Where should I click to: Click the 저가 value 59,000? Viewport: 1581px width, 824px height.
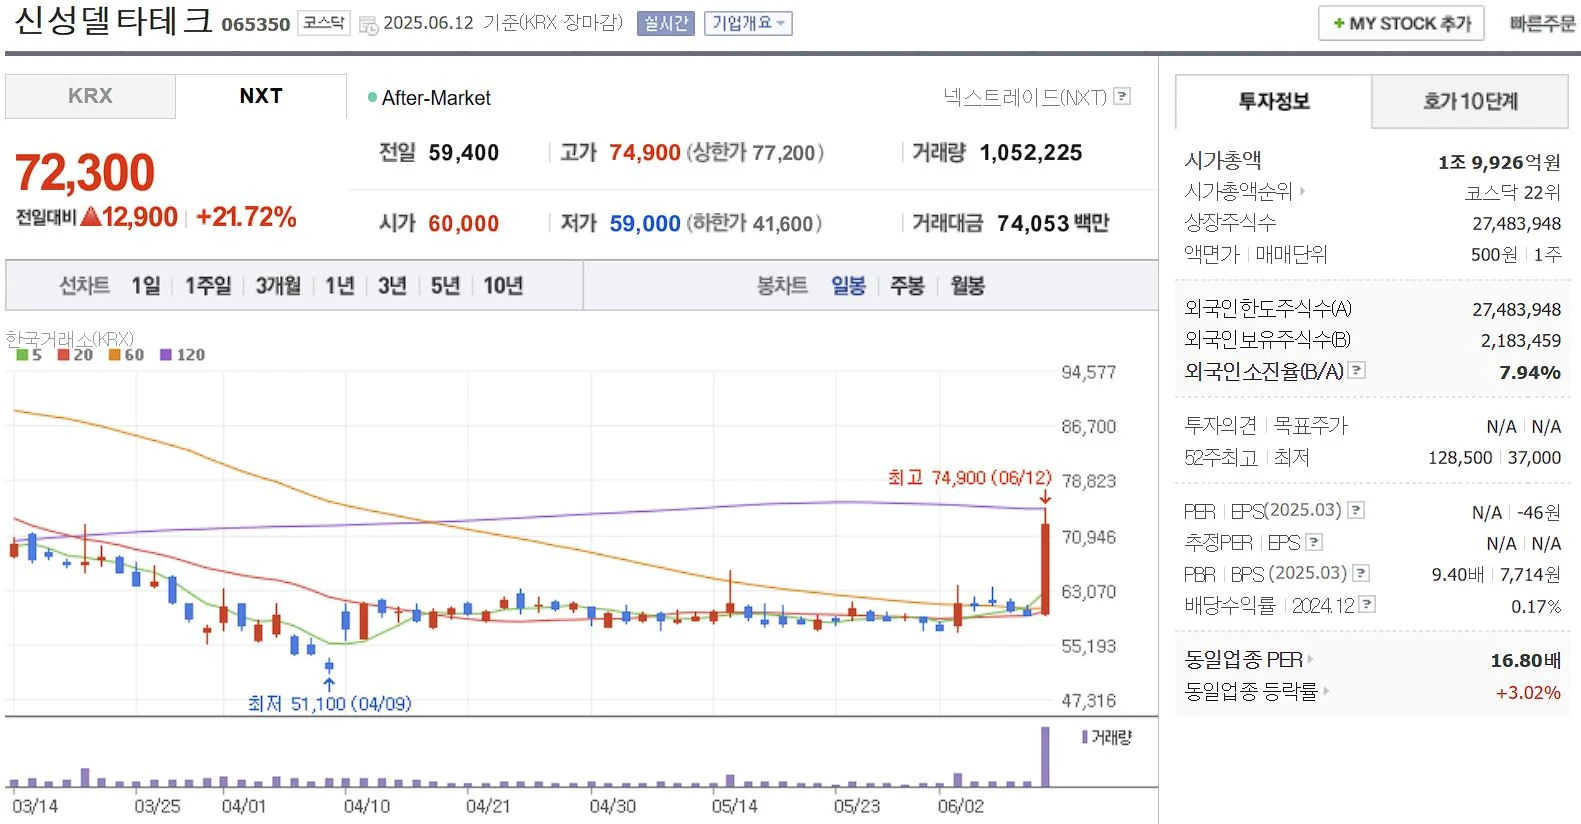[x=645, y=224]
